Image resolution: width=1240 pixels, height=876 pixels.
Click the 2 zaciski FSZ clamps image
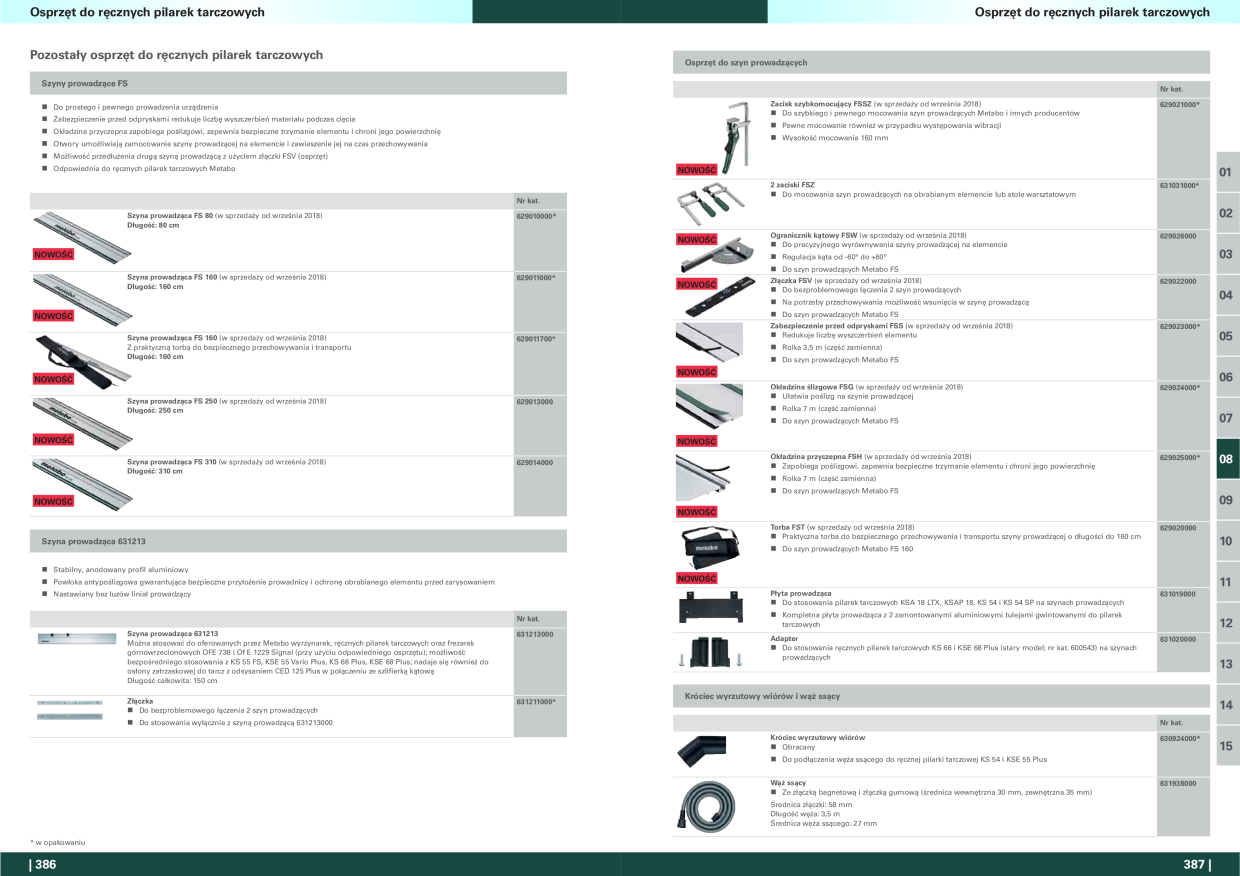click(710, 203)
